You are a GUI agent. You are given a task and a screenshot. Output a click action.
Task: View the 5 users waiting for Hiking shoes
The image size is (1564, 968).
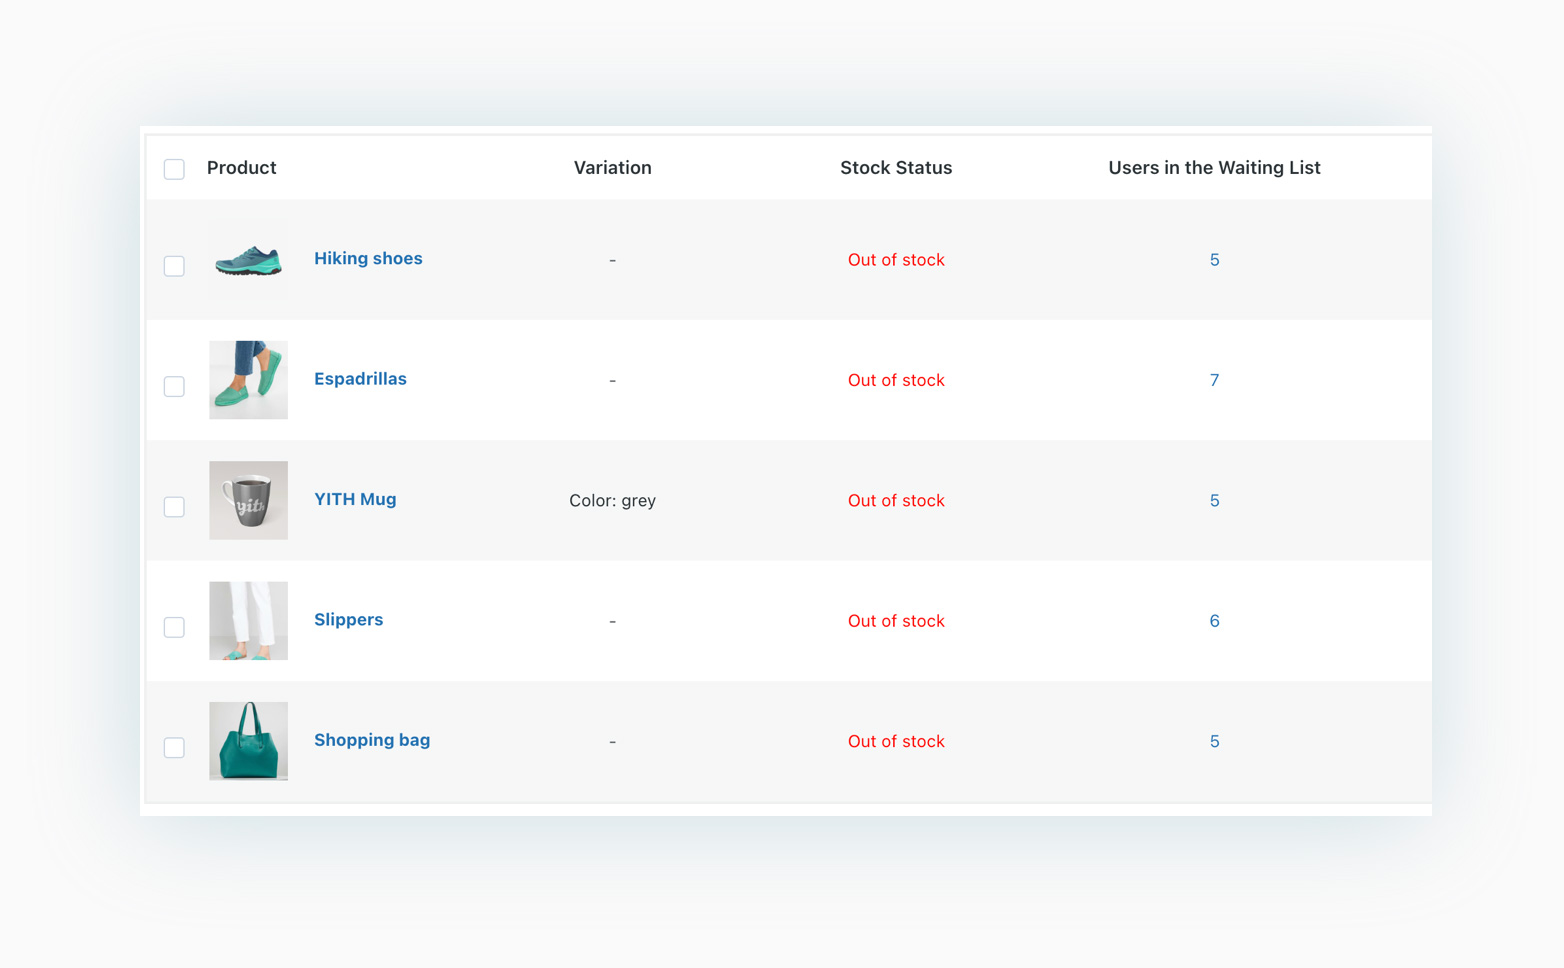point(1214,259)
